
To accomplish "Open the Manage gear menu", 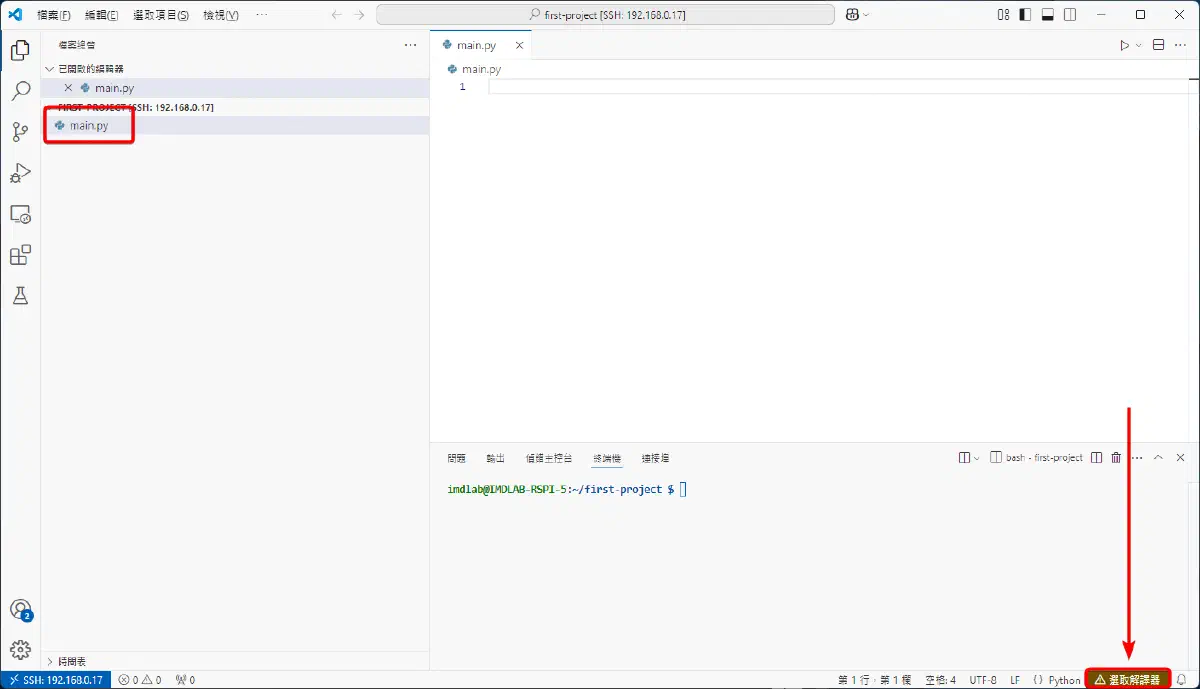I will 20,650.
